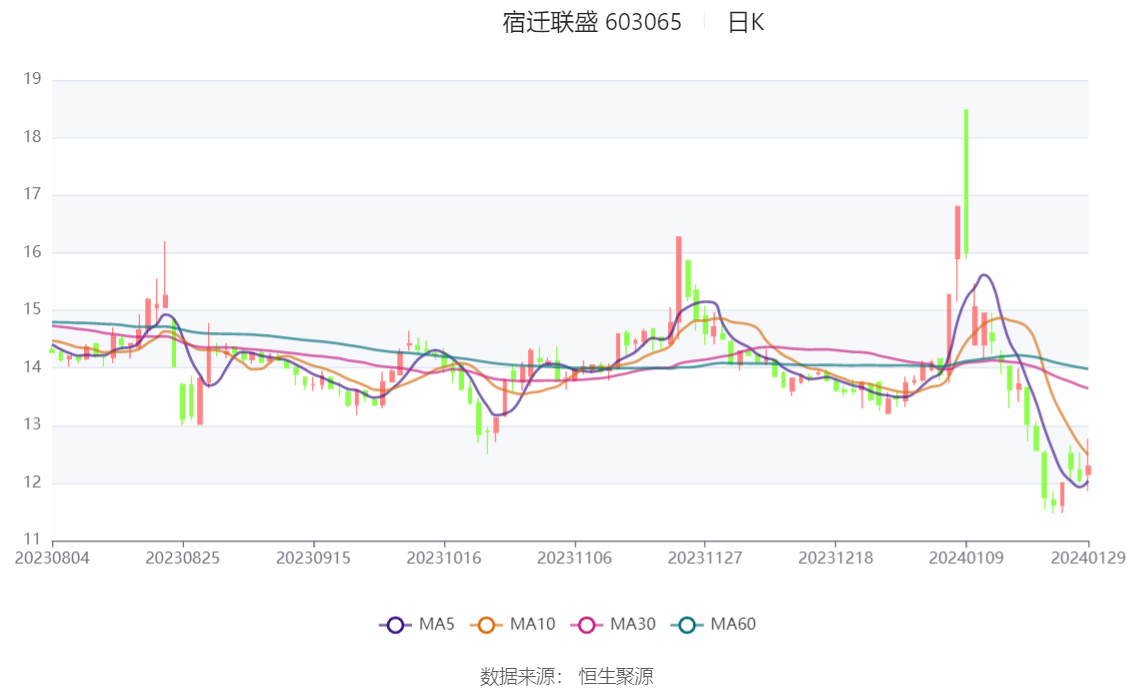Click the x-axis date label 20231016
The height and width of the screenshot is (689, 1134).
tap(444, 558)
